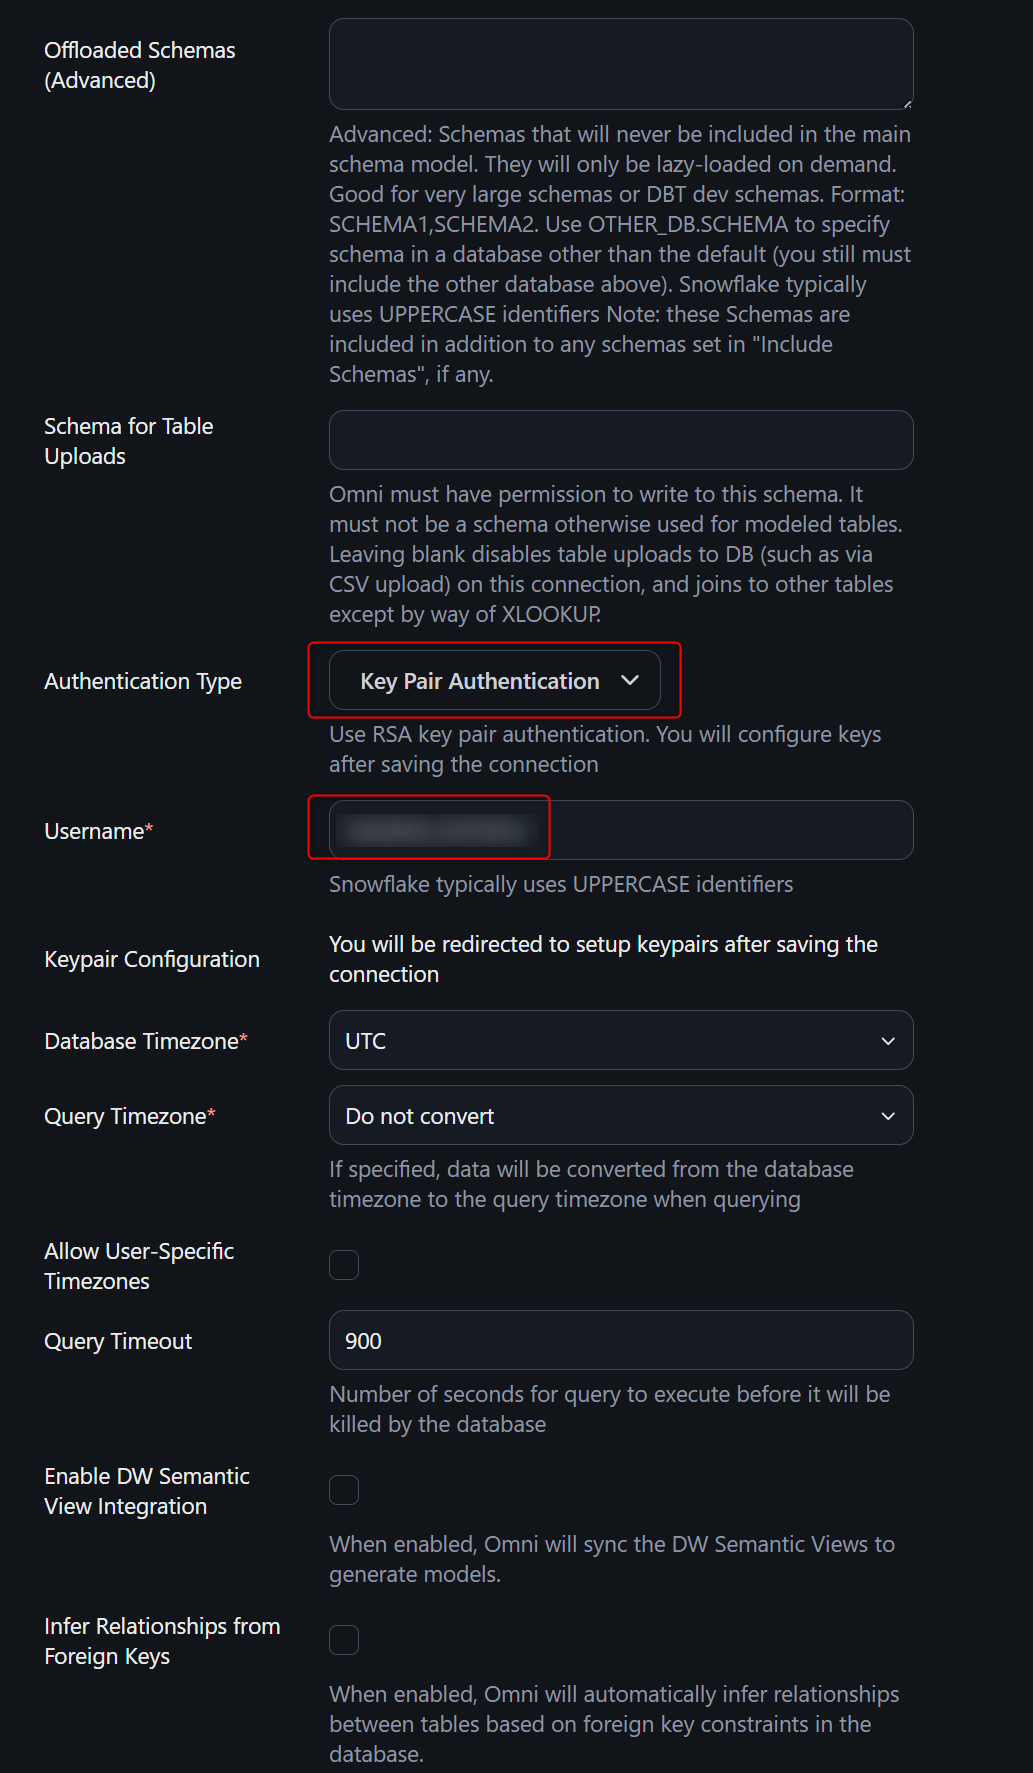
Task: Click the "Infer Relationships from Foreign Keys" label
Action: point(162,1641)
